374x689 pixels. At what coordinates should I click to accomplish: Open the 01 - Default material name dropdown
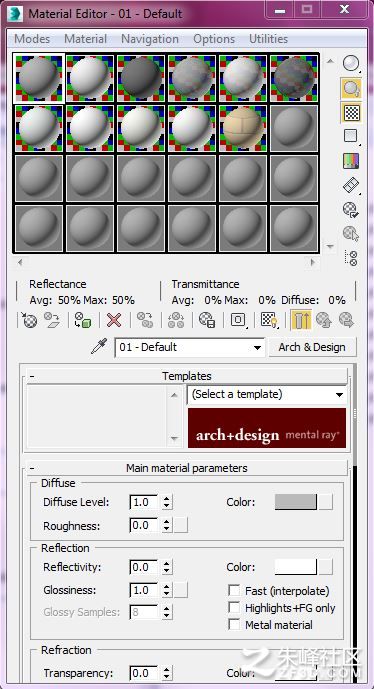click(x=190, y=348)
